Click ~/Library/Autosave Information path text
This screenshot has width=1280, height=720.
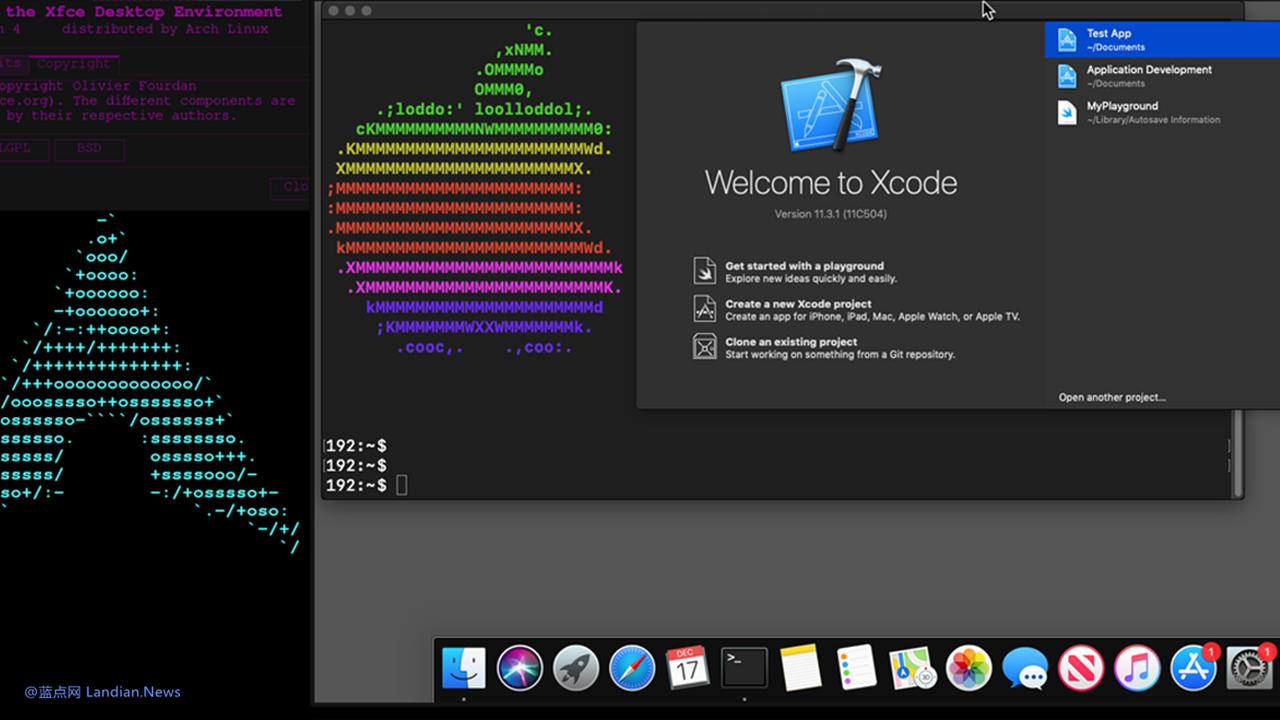pos(1153,120)
